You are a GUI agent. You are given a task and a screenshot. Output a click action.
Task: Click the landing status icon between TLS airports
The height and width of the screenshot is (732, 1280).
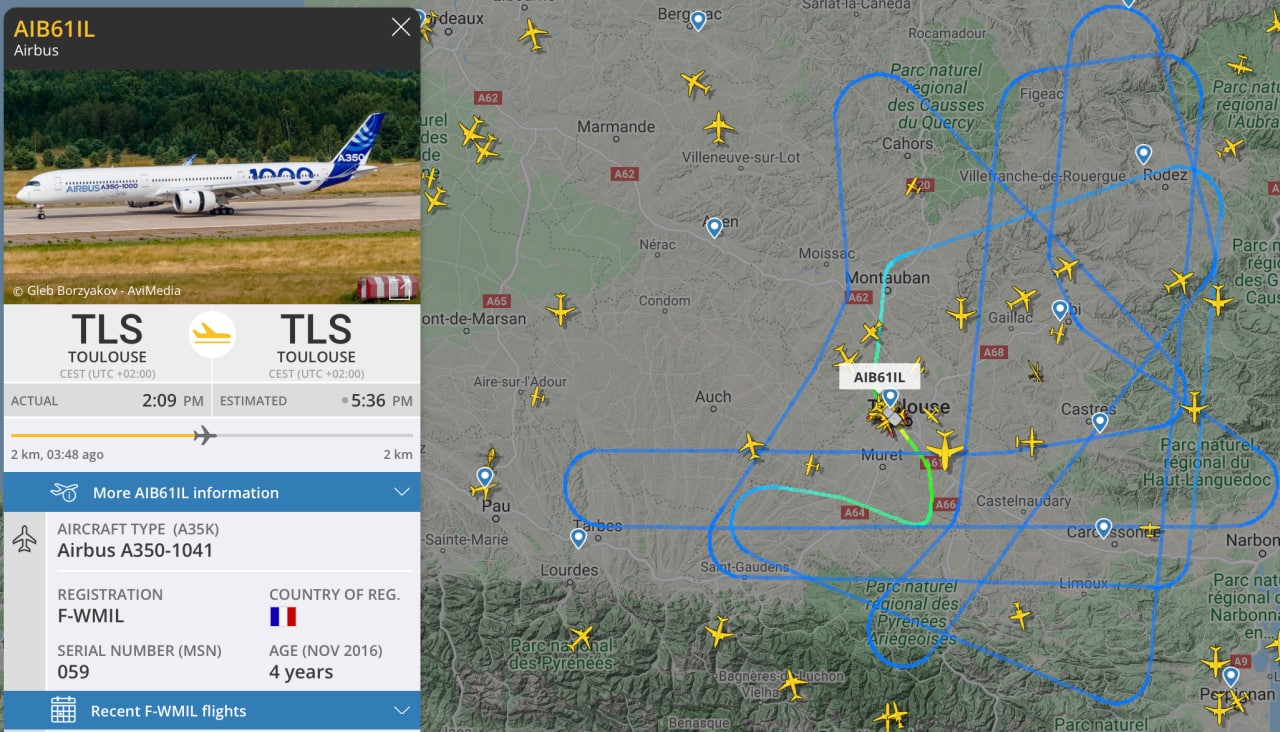click(212, 335)
